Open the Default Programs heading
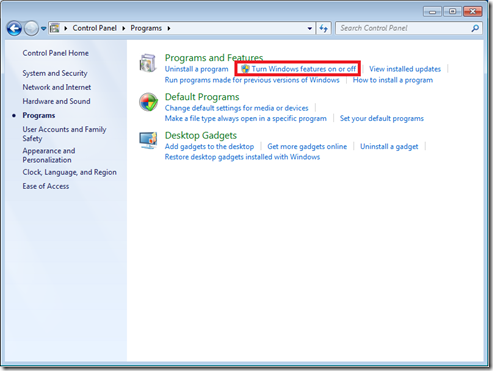Screen dimensions: 493x371 [202, 97]
